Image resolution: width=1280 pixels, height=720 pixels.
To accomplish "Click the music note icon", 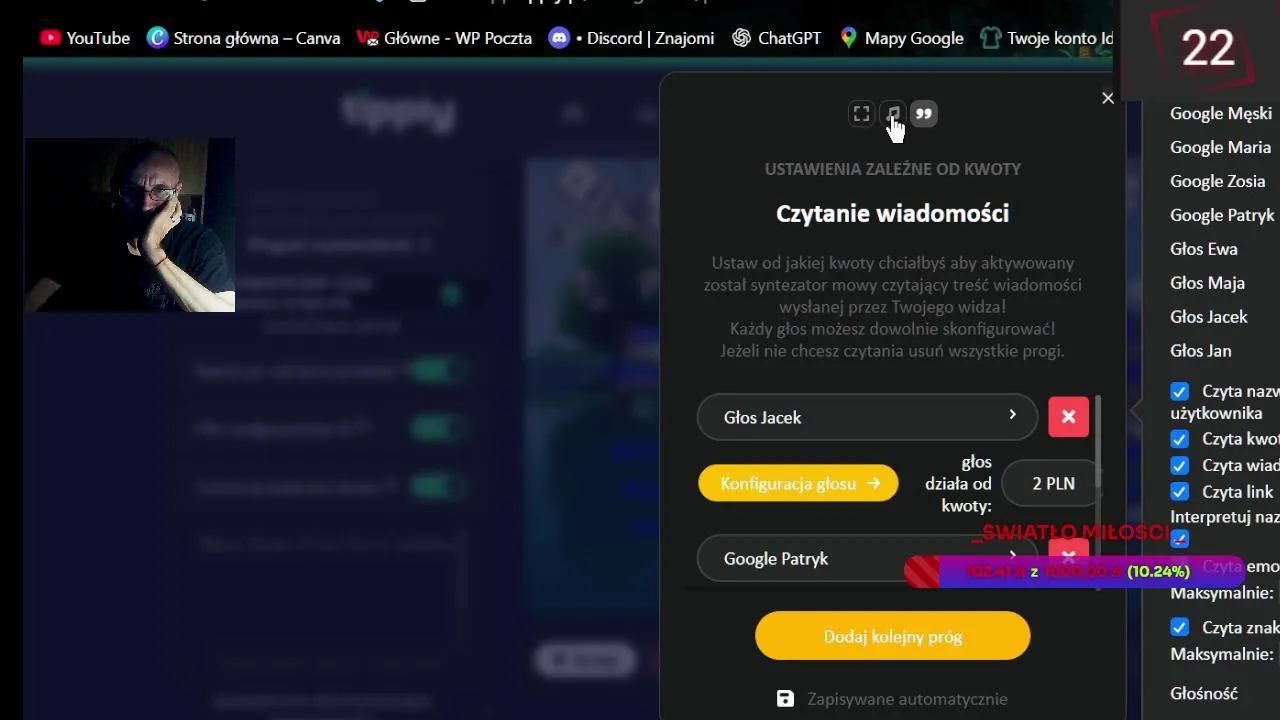I will click(893, 114).
